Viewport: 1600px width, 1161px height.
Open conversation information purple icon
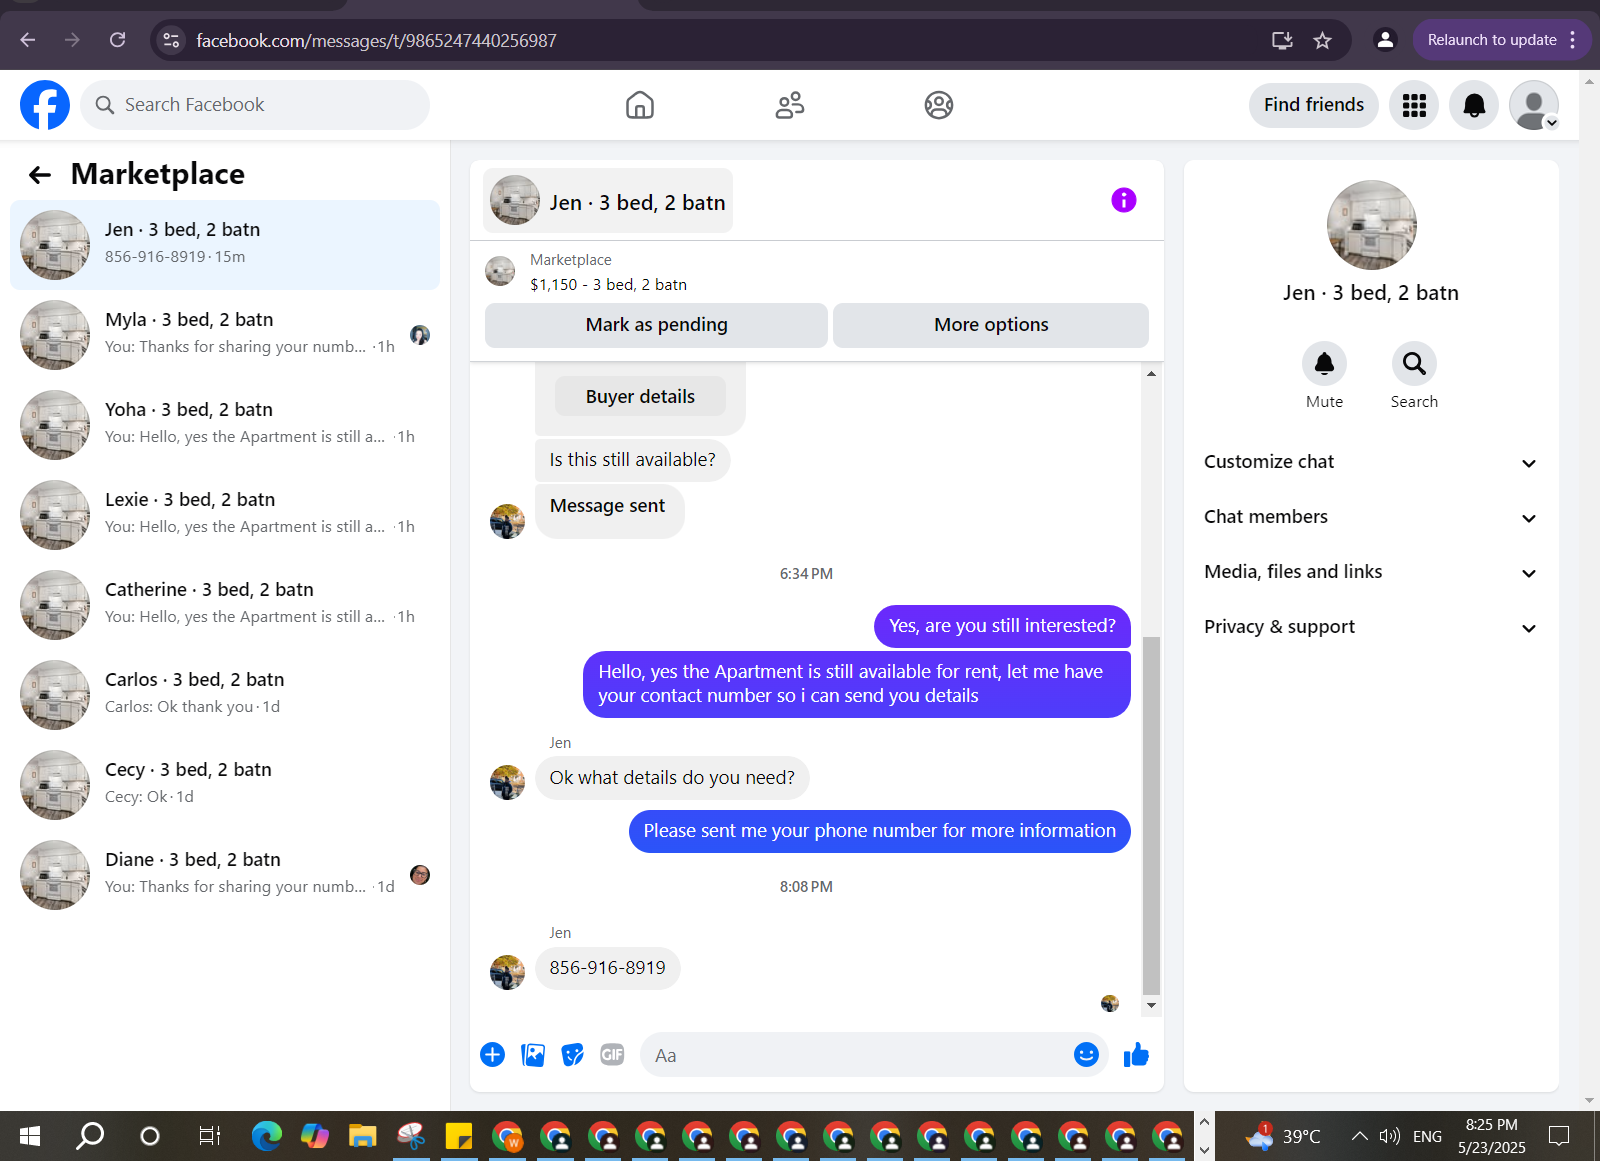(x=1124, y=200)
